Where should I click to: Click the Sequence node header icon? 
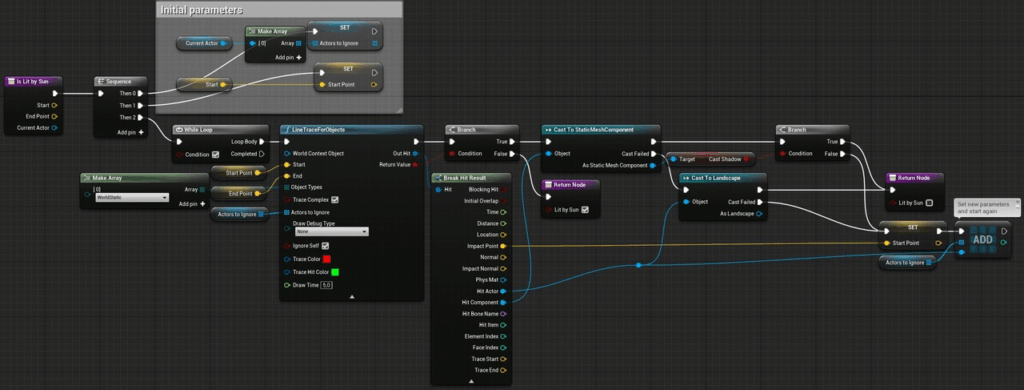(101, 82)
